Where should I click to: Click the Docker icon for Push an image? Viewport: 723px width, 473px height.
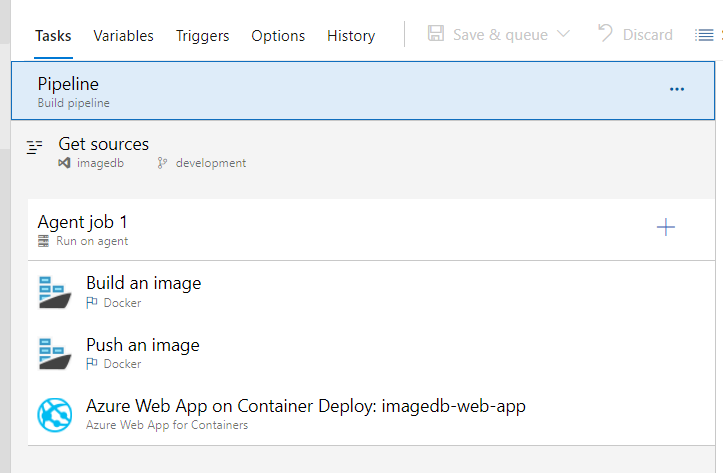(x=54, y=354)
